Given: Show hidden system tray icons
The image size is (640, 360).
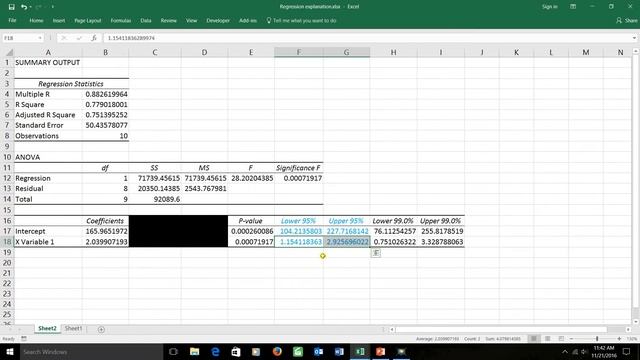Looking at the screenshot, I should (565, 351).
